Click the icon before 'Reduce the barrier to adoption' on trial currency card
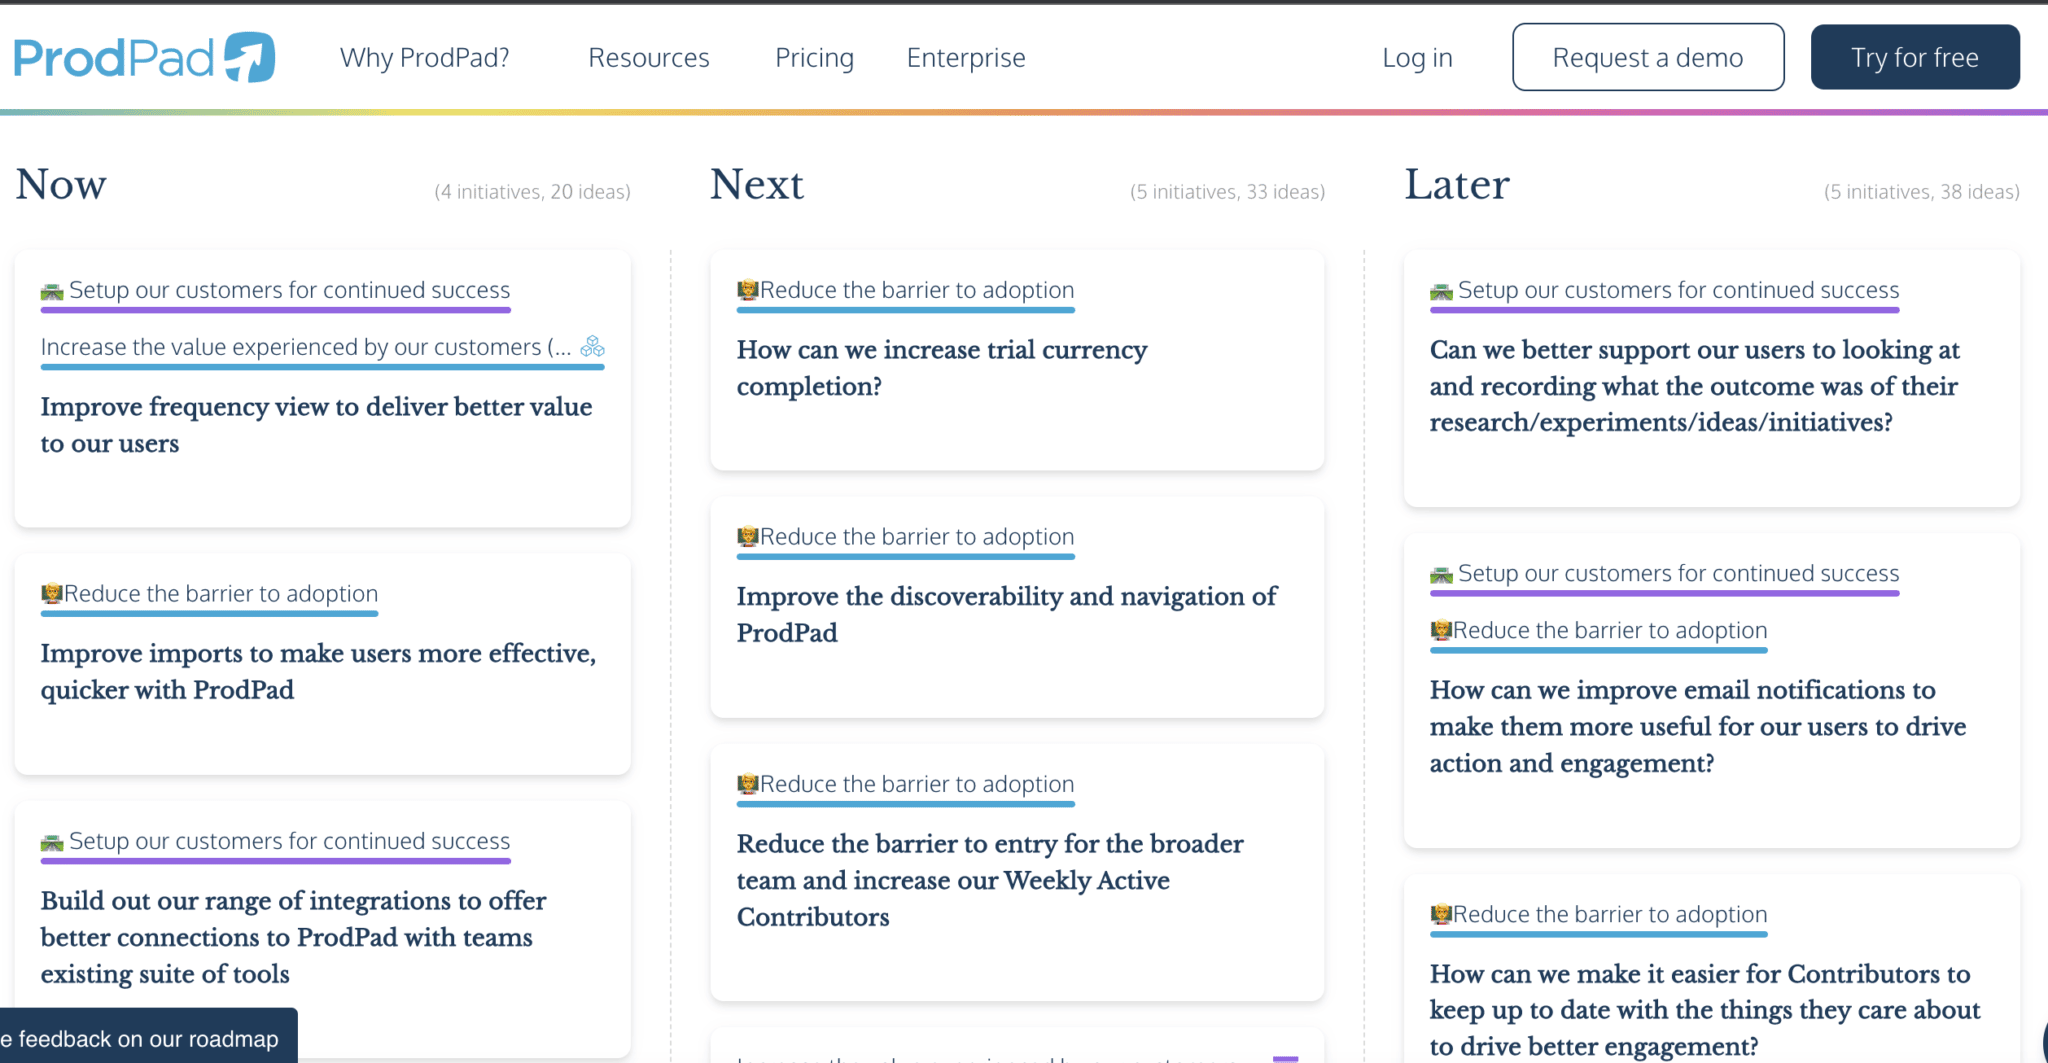Viewport: 2048px width, 1063px height. [748, 289]
